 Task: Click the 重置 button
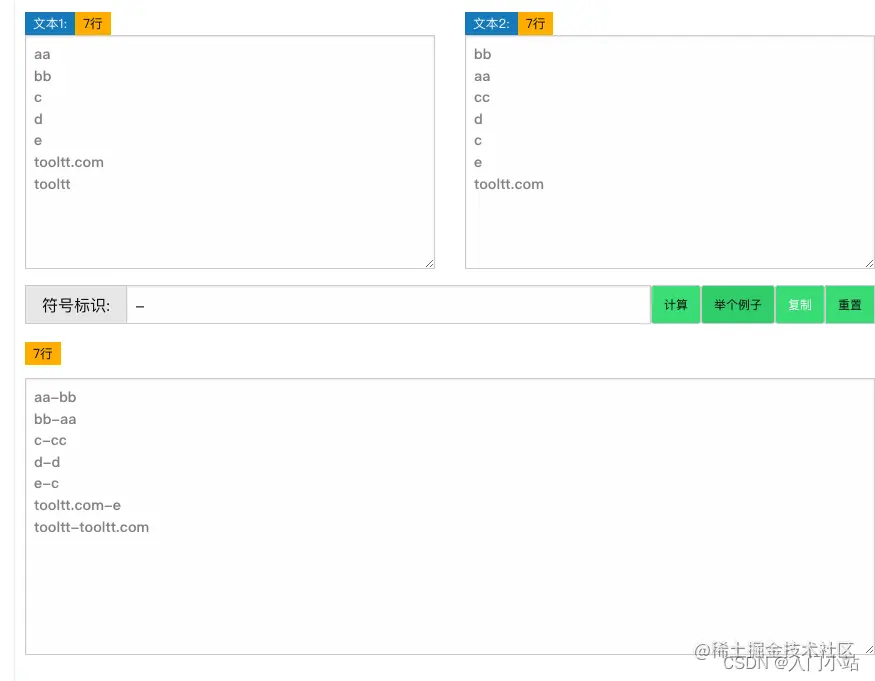(849, 305)
